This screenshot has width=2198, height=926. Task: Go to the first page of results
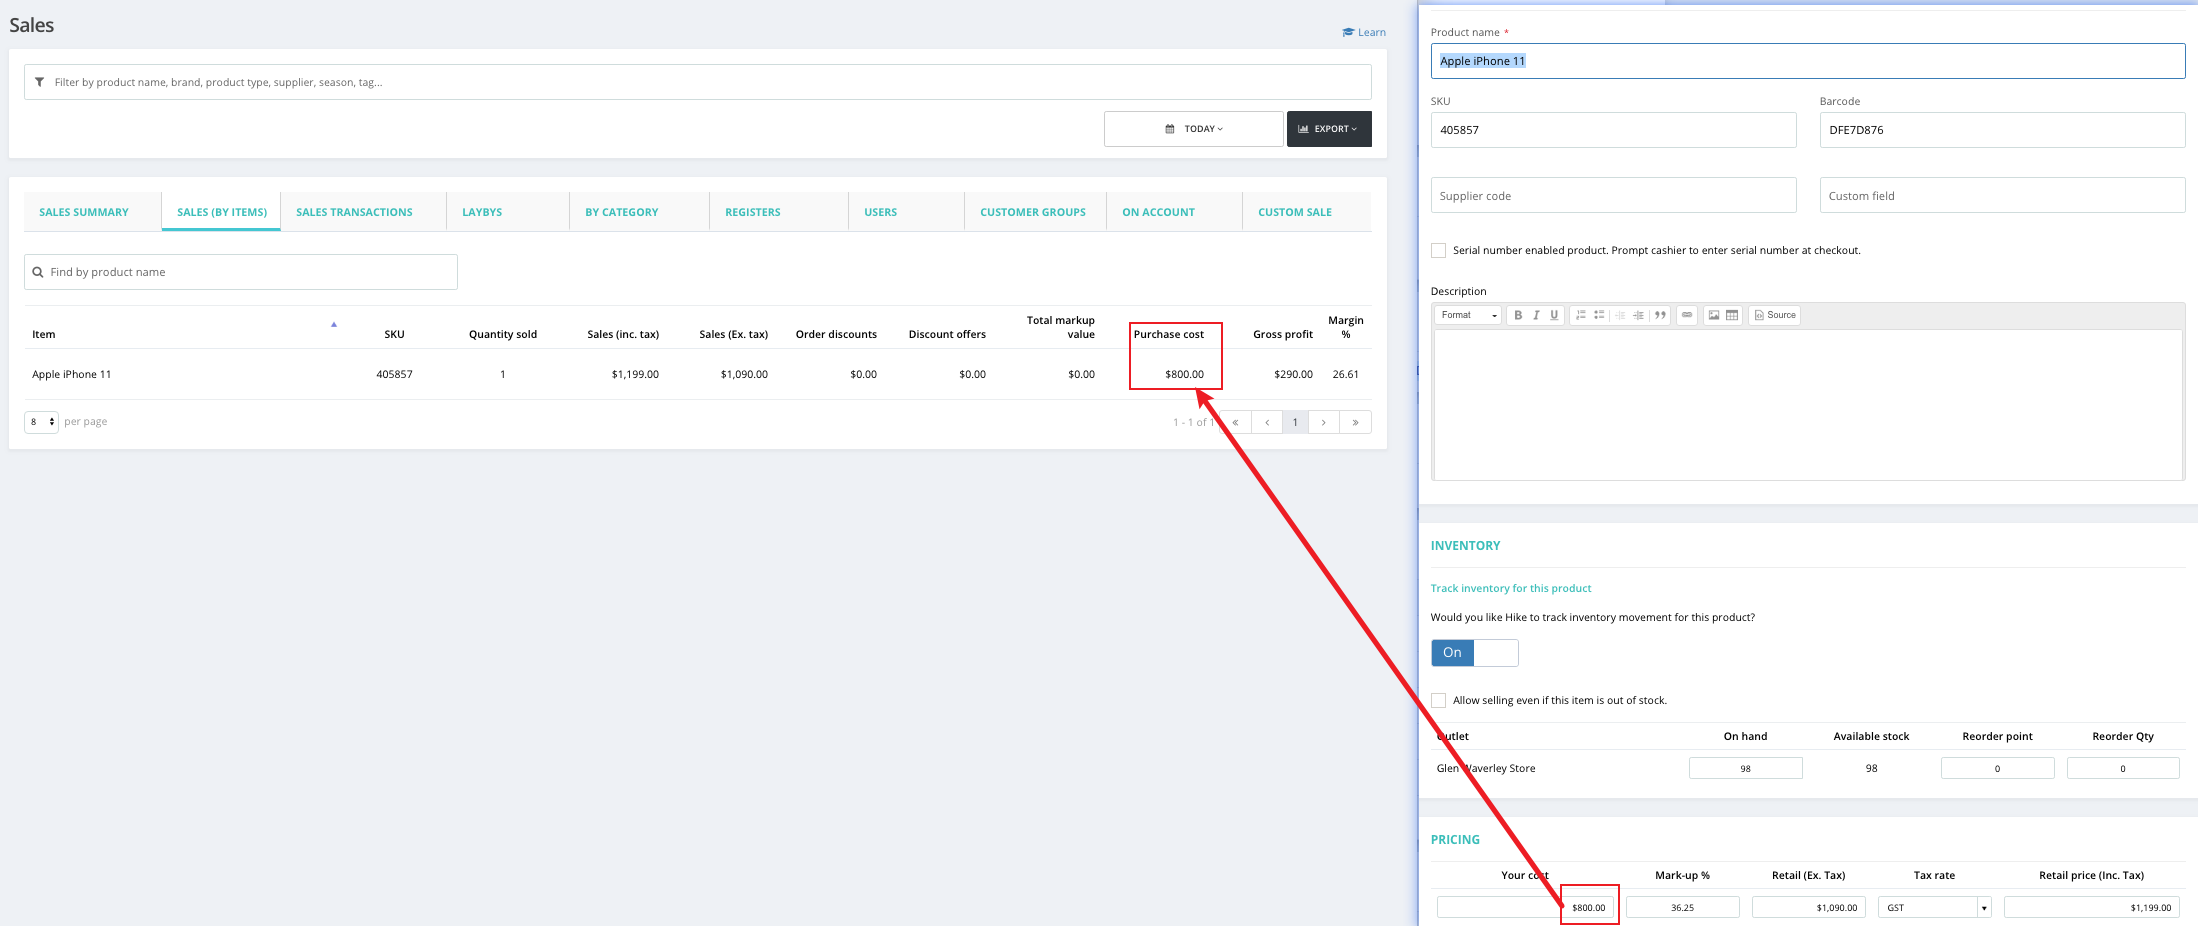coord(1236,422)
